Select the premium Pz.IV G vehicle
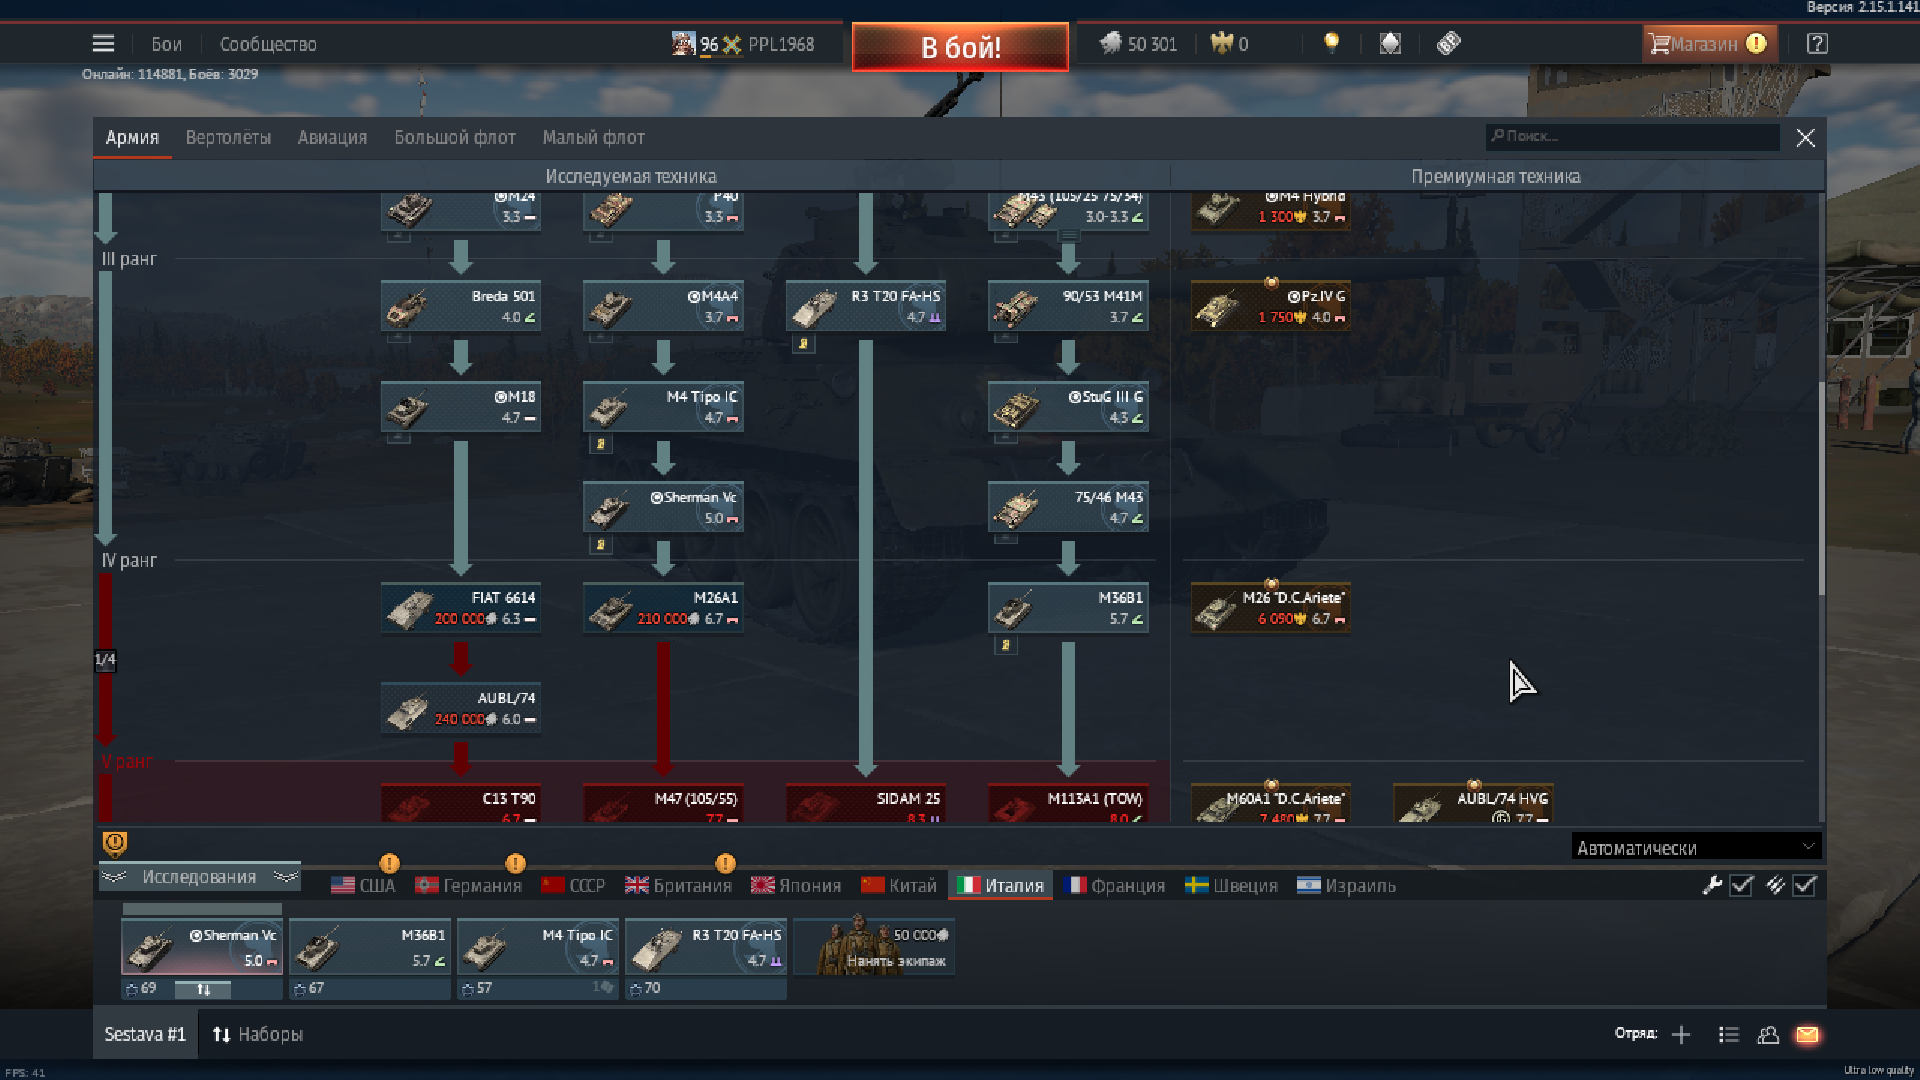The width and height of the screenshot is (1920, 1080). pos(1271,306)
